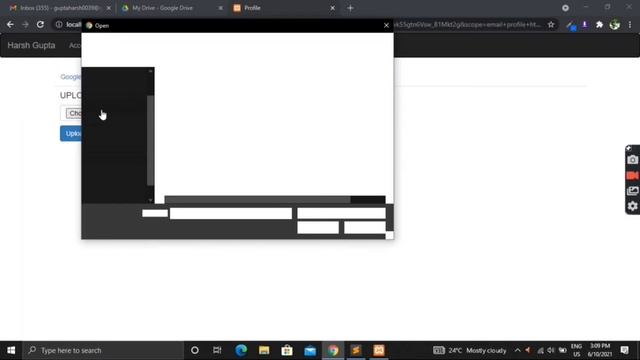Viewport: 640px width, 360px height.
Task: Open the Windows Start menu
Action: pyautogui.click(x=11, y=350)
